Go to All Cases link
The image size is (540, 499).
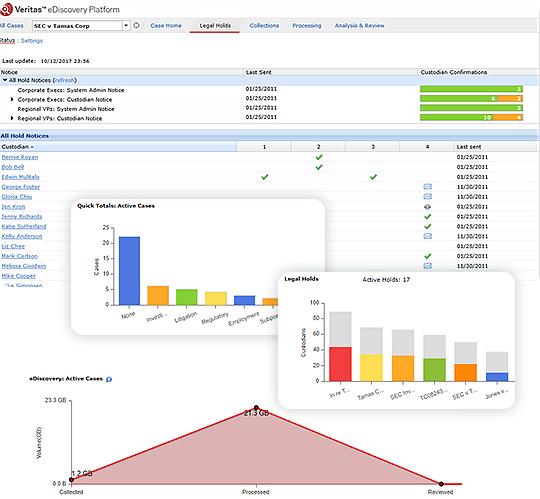tap(12, 25)
